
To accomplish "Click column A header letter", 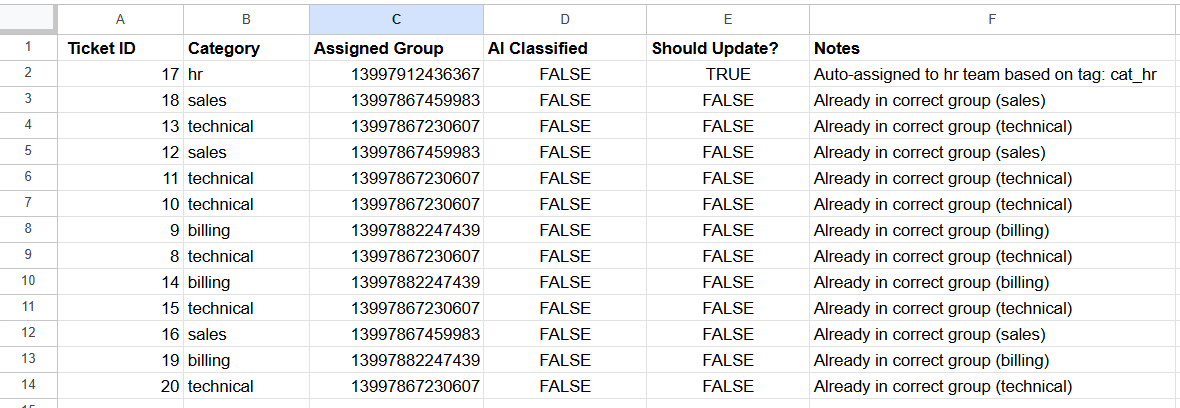I will click(120, 19).
